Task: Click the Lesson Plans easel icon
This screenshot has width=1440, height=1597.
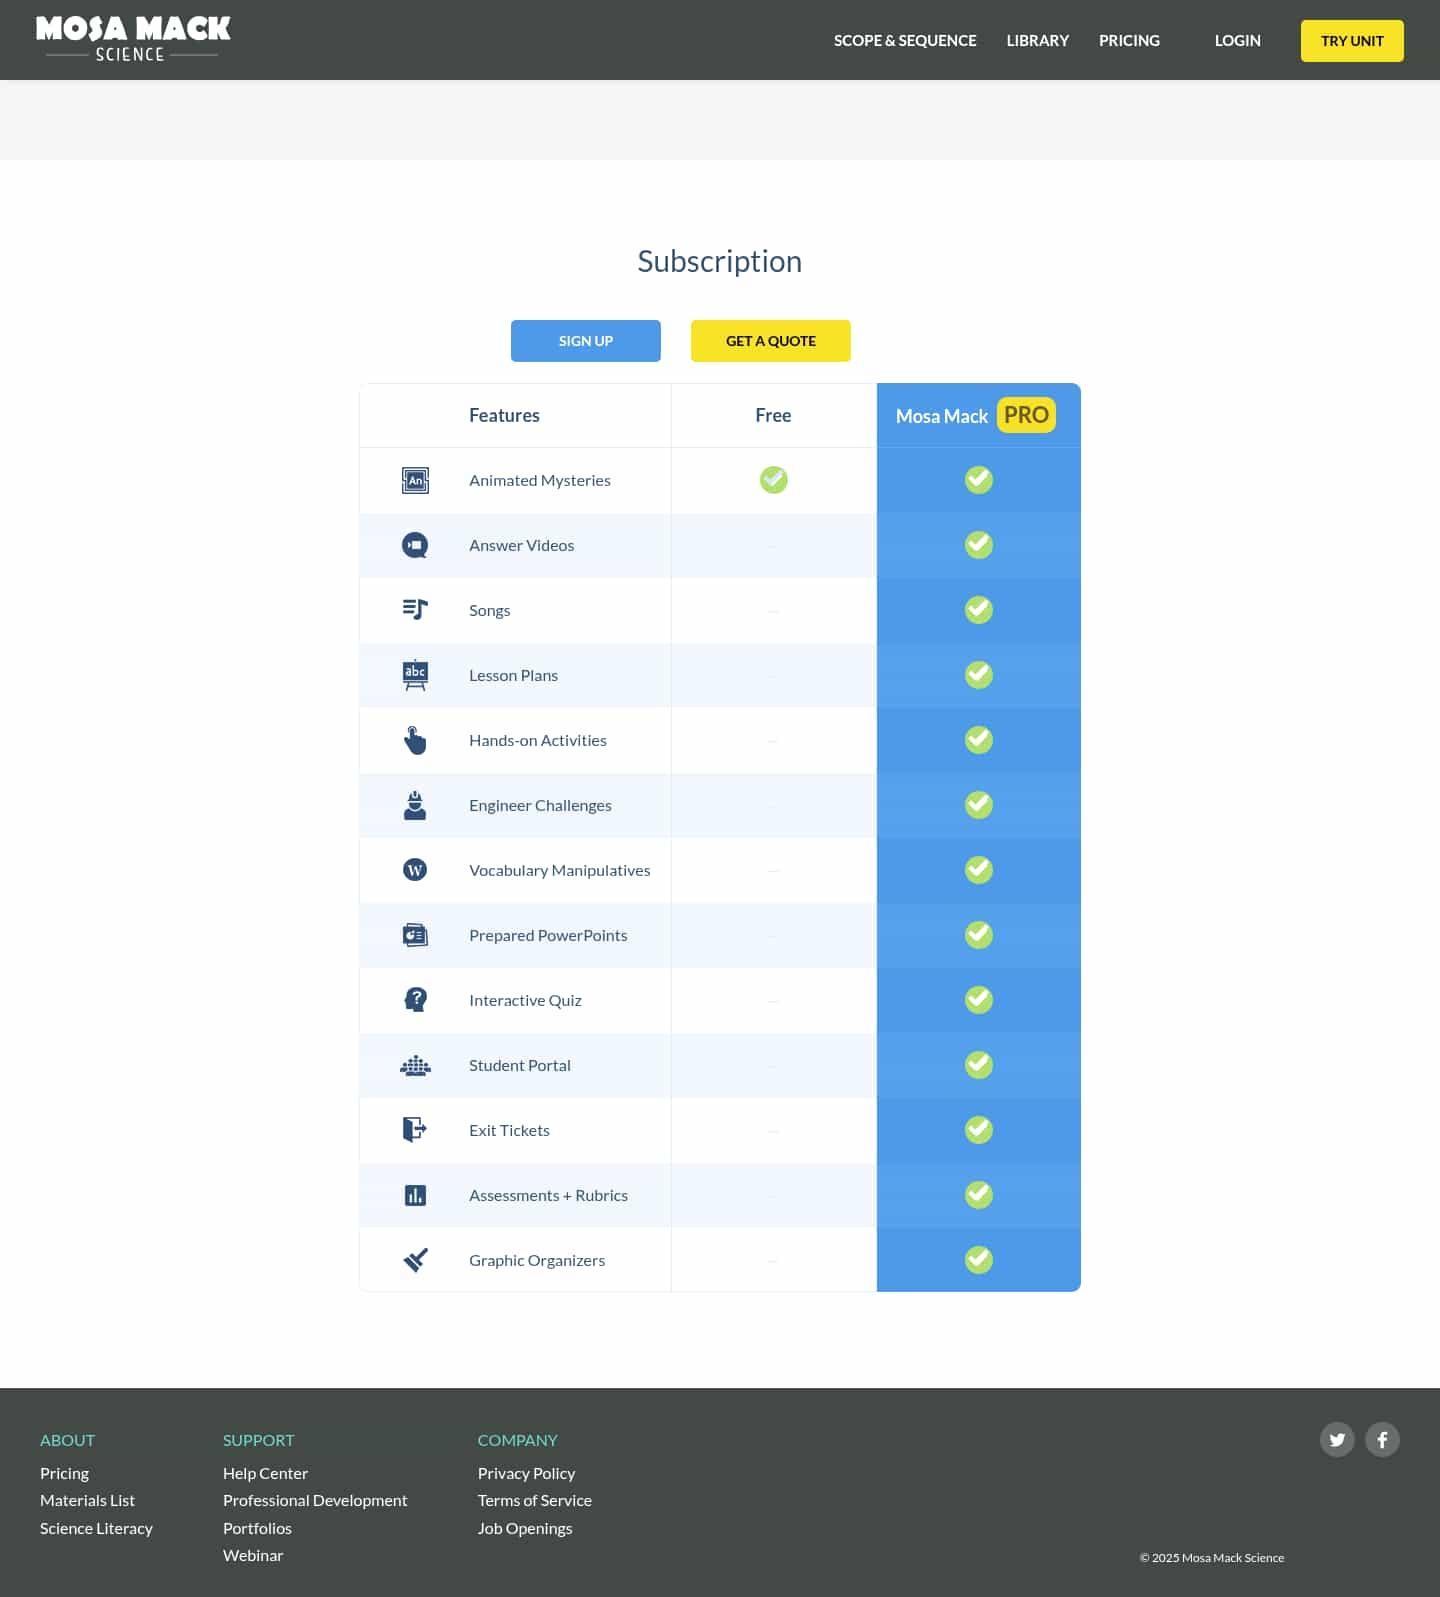Action: (415, 675)
